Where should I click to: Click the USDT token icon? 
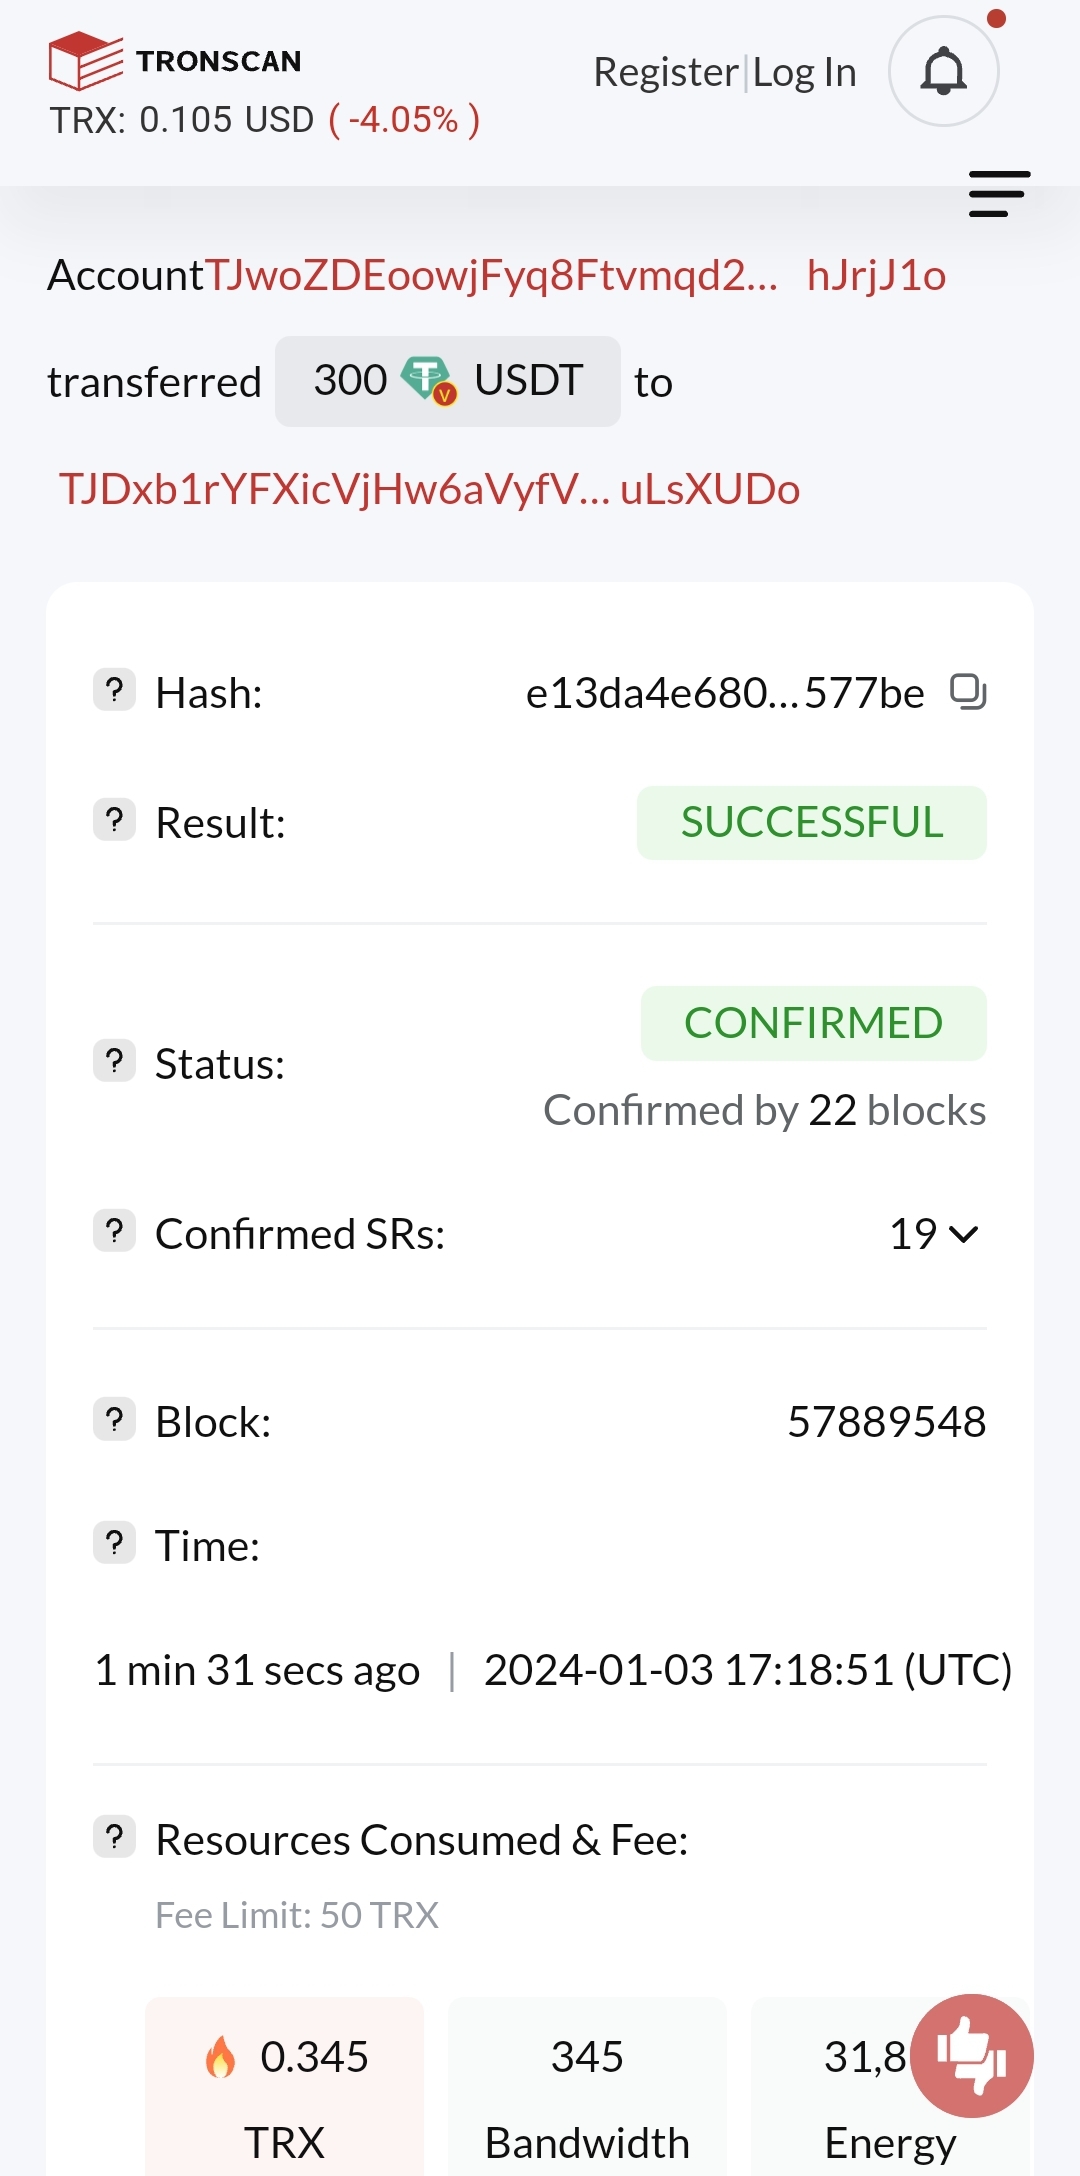tap(429, 381)
